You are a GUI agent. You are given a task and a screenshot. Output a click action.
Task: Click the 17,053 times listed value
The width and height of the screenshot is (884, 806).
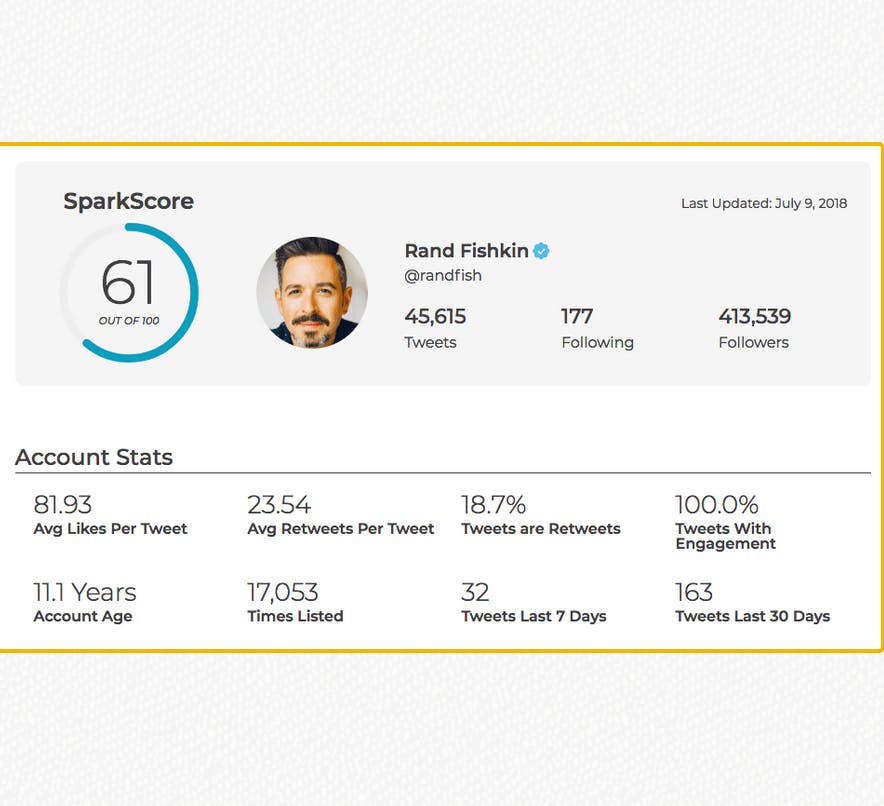point(283,592)
